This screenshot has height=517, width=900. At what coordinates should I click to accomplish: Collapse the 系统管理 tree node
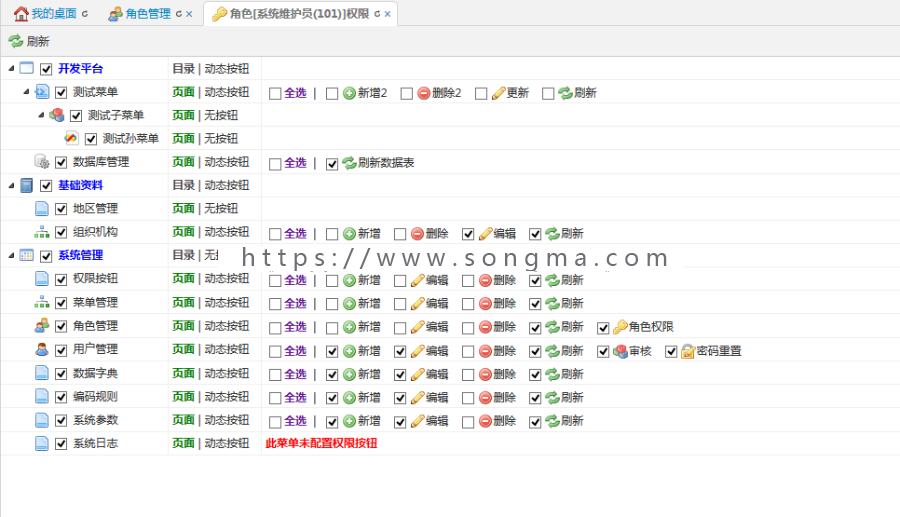[11, 255]
